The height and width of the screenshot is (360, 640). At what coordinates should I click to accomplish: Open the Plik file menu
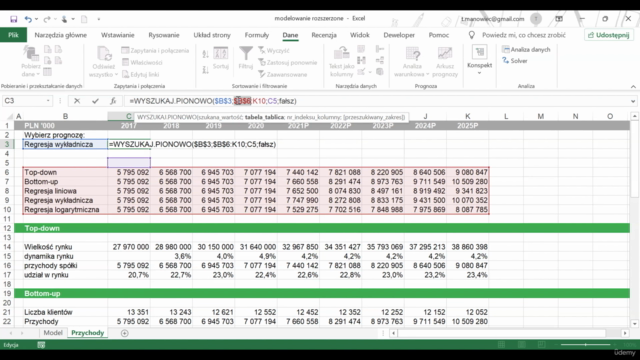(x=13, y=35)
